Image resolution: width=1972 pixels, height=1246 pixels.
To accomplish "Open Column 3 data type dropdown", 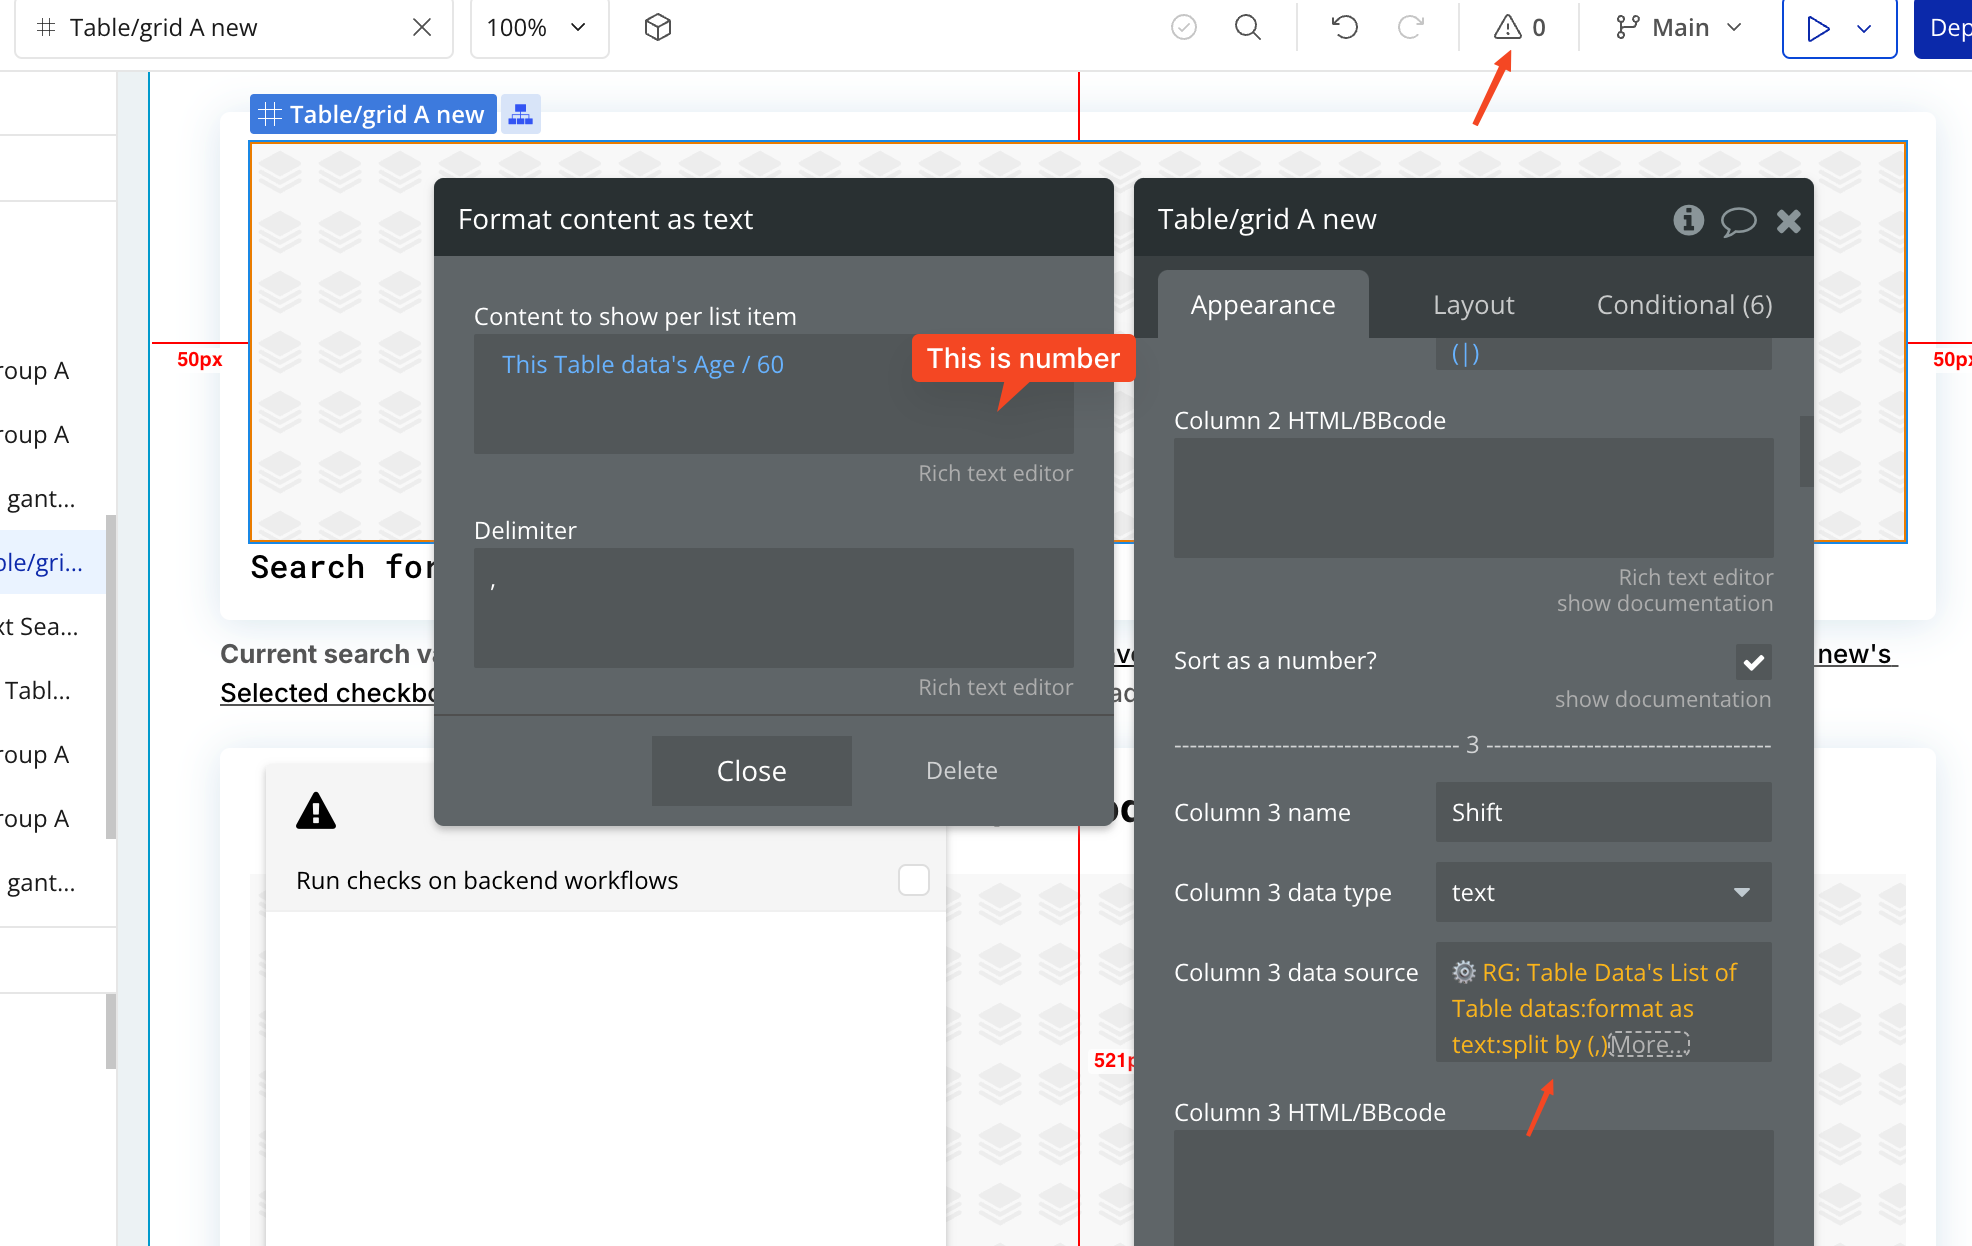I will click(1603, 892).
